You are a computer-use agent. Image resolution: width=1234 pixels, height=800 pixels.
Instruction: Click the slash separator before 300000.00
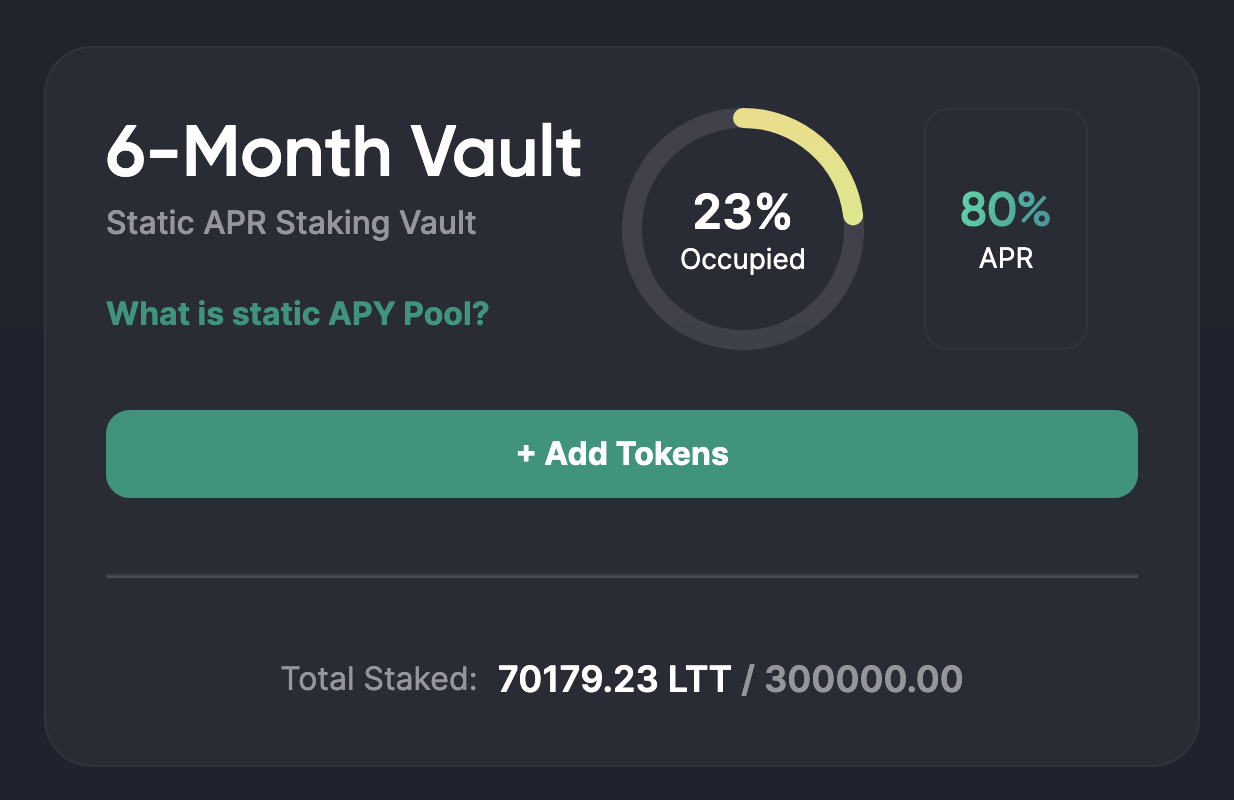coord(748,679)
